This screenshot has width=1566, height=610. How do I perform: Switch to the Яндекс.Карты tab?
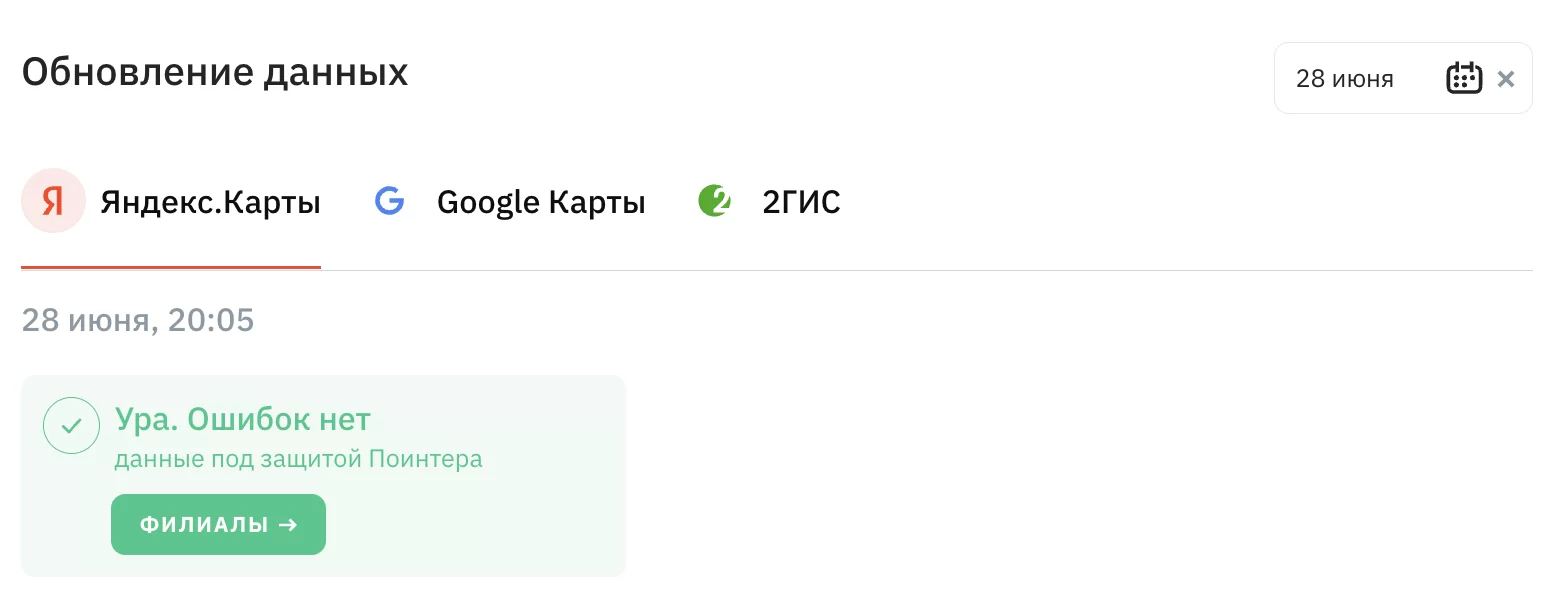(210, 203)
